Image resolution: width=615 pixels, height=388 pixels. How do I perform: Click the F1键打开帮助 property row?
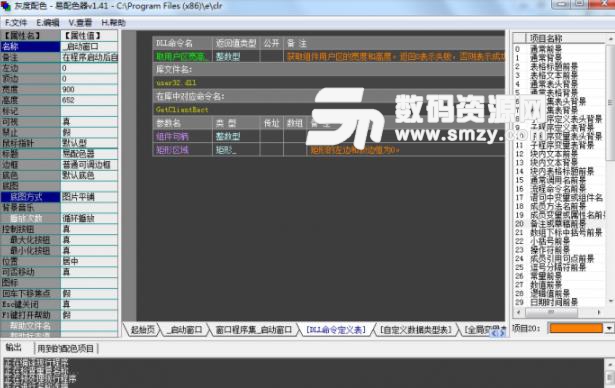pos(59,315)
